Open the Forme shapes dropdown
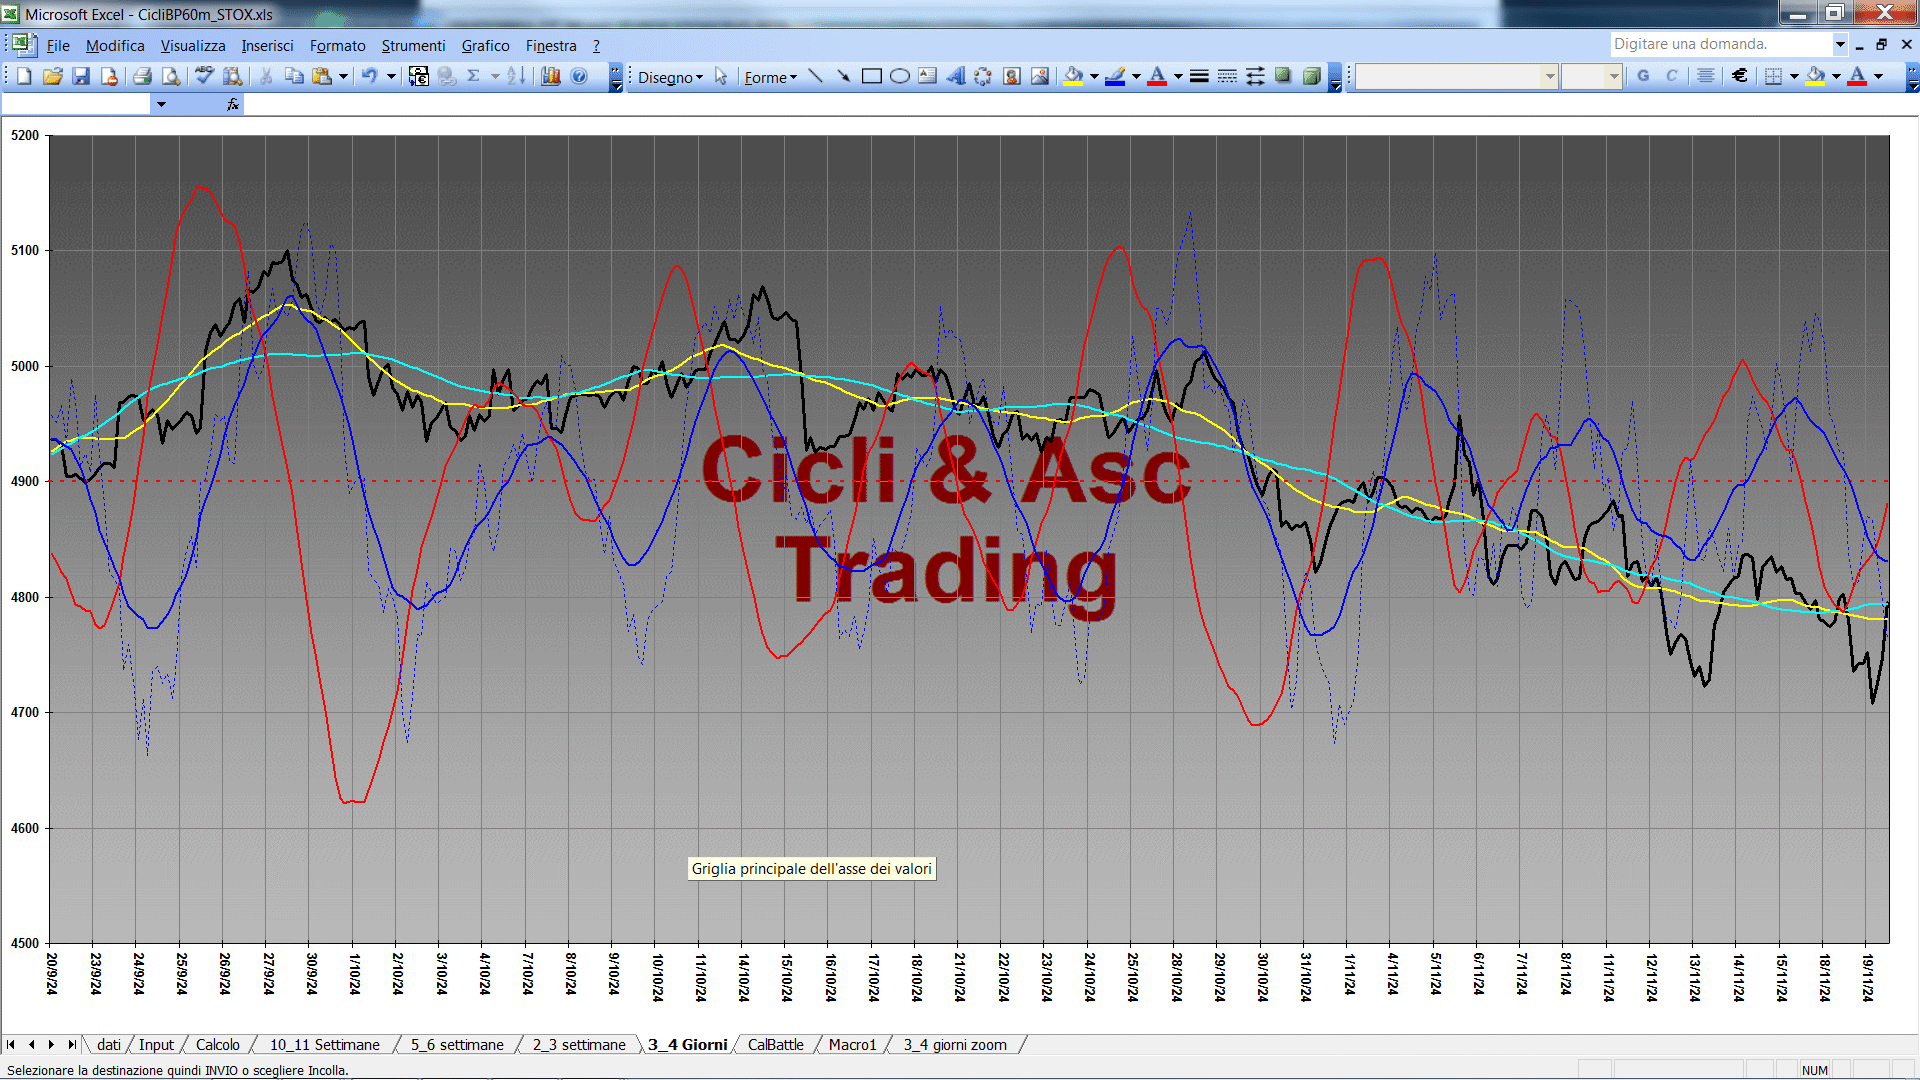1920x1080 pixels. tap(770, 77)
